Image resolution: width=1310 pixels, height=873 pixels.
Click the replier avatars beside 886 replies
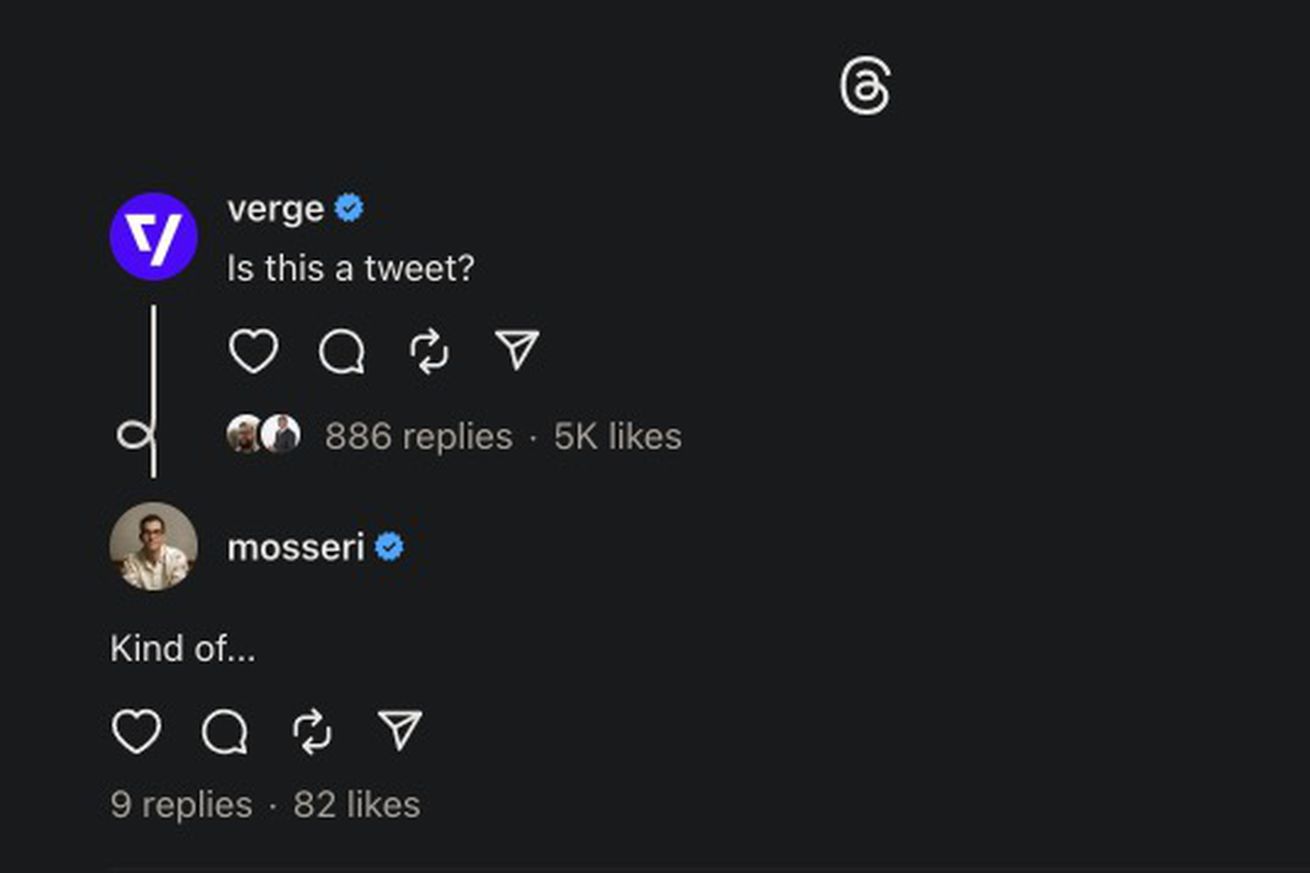(263, 435)
